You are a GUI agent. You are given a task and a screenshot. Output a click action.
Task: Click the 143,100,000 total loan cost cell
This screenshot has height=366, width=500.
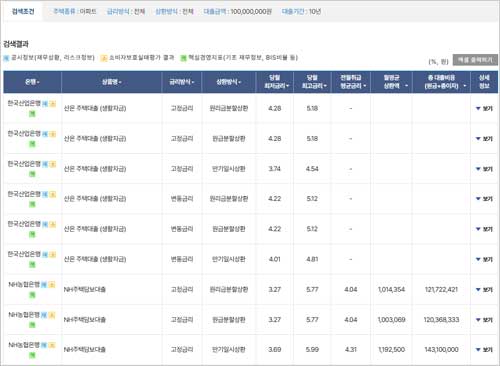[441, 350]
